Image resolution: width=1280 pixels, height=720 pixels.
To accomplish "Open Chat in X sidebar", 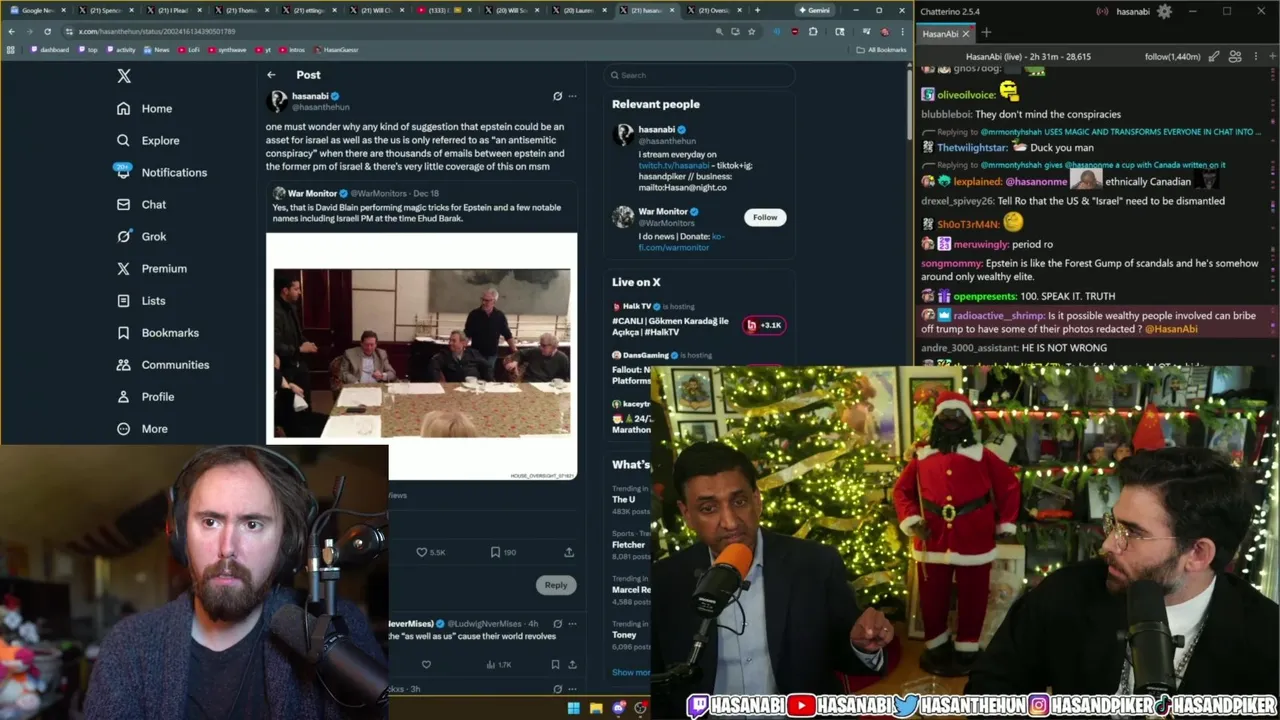I will pos(141,204).
